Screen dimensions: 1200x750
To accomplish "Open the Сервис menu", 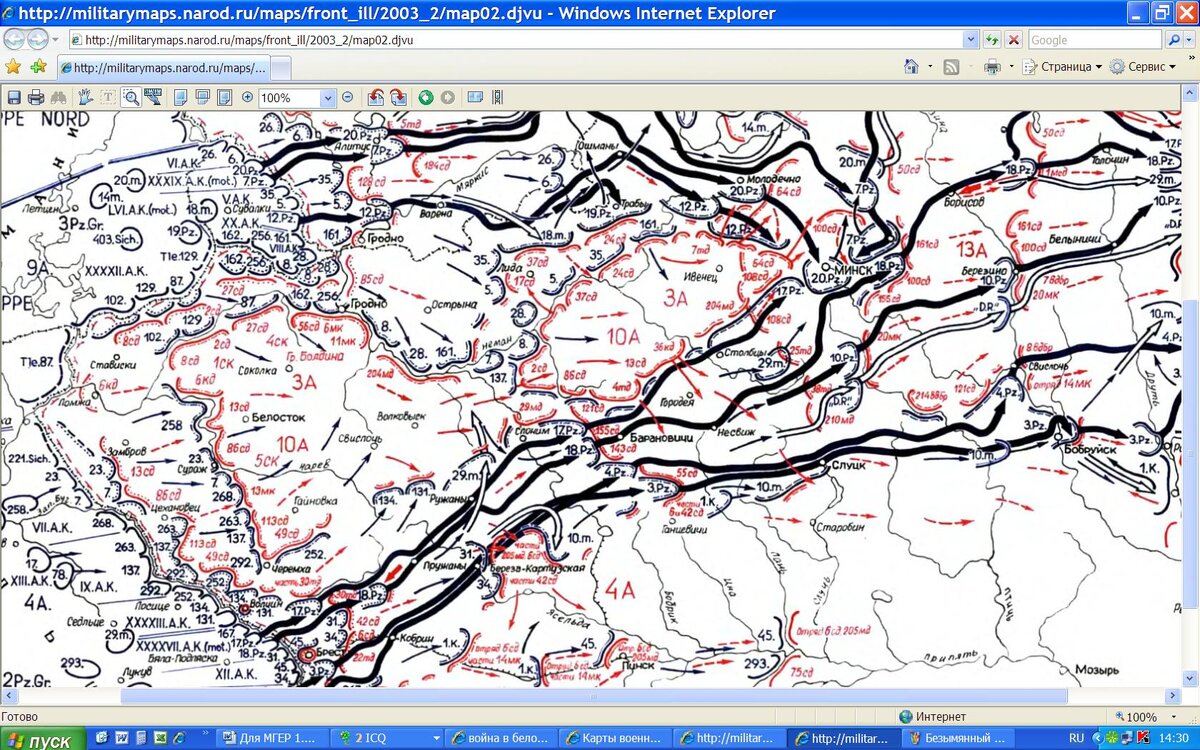I will tap(1142, 67).
